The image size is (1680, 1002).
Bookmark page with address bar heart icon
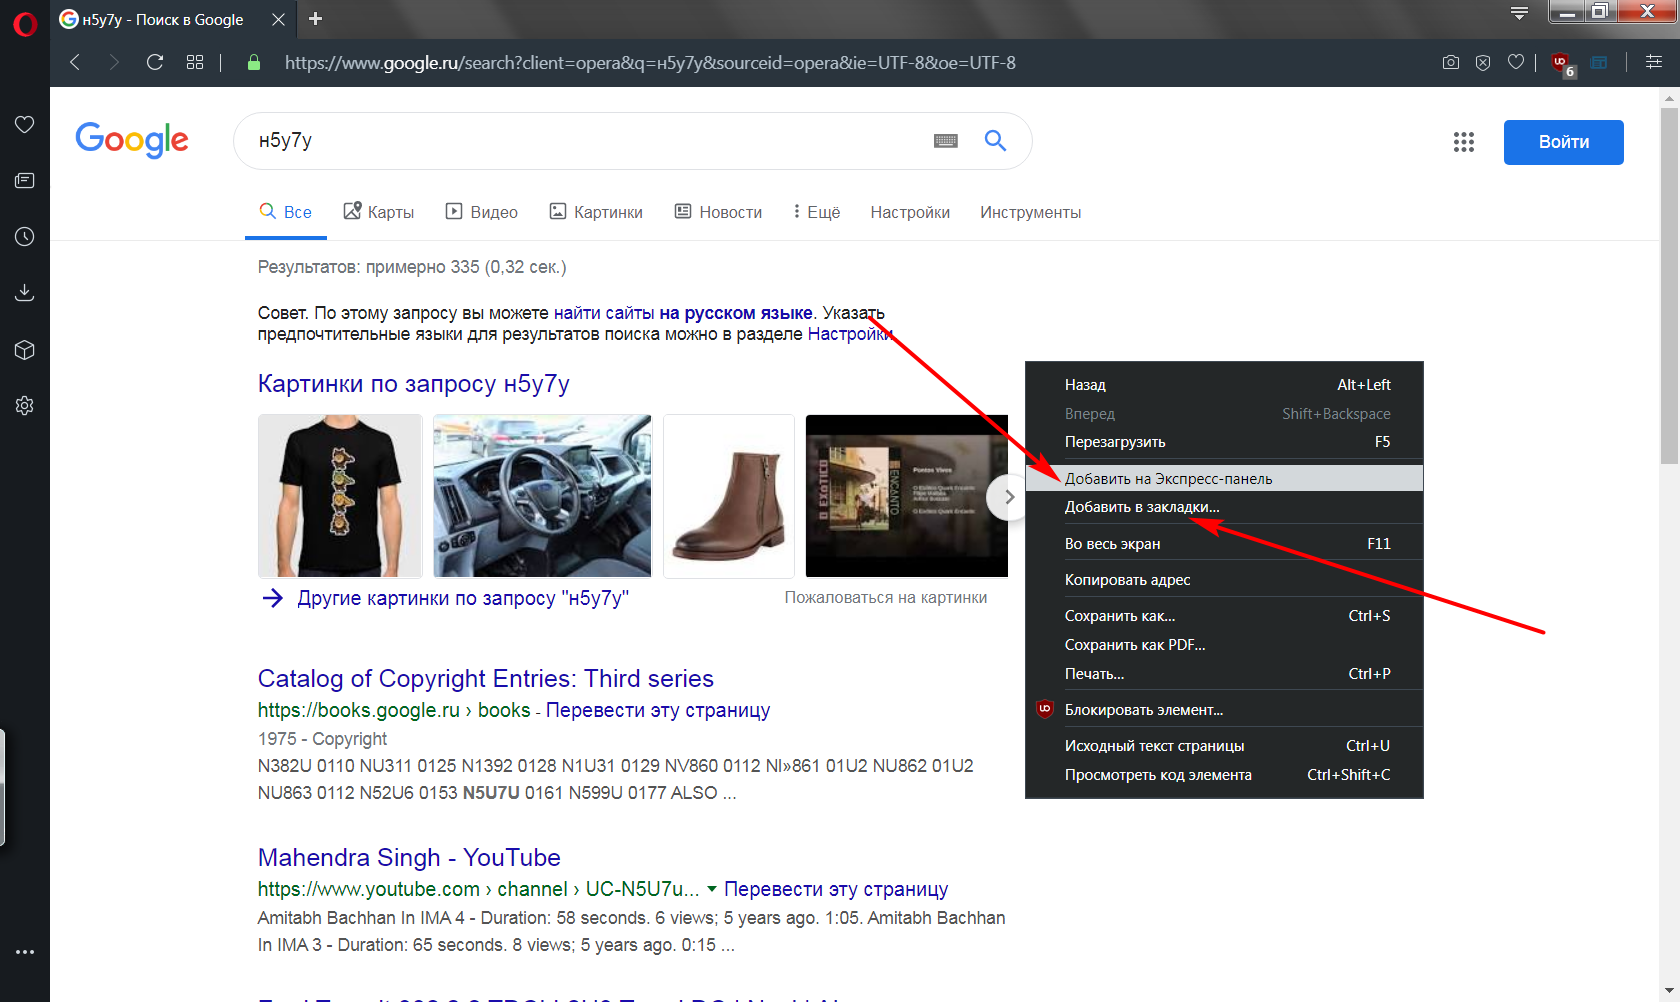[x=1516, y=62]
